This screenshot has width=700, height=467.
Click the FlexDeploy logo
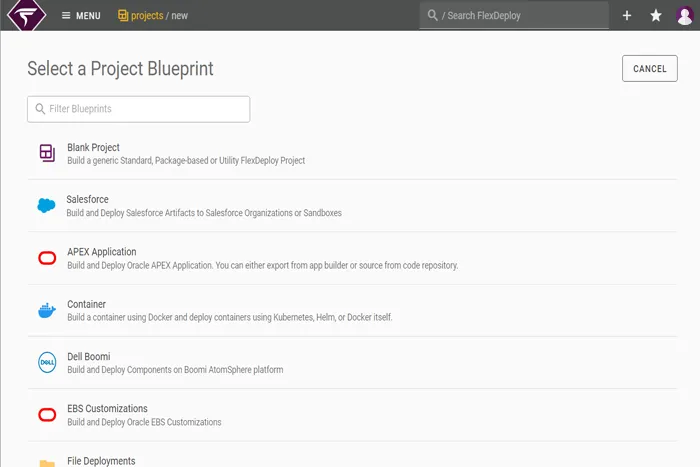26,15
